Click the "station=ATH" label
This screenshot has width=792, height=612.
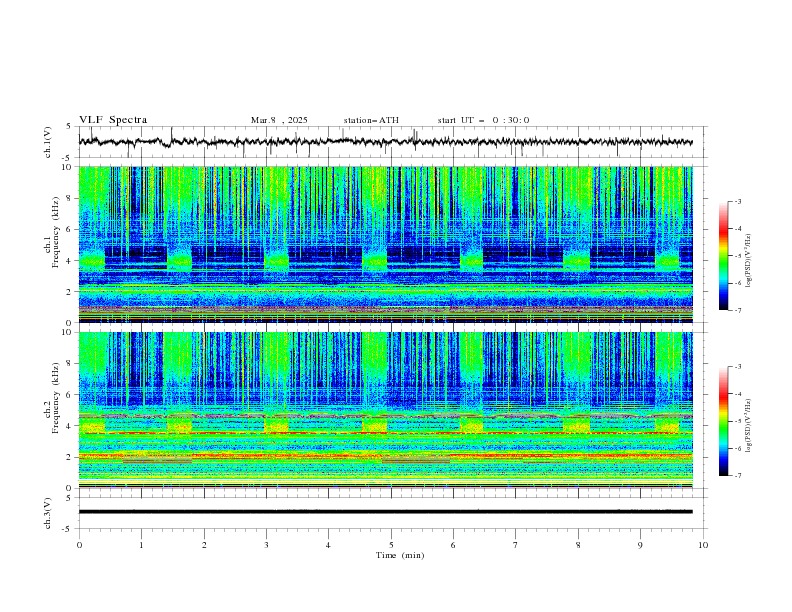point(371,120)
